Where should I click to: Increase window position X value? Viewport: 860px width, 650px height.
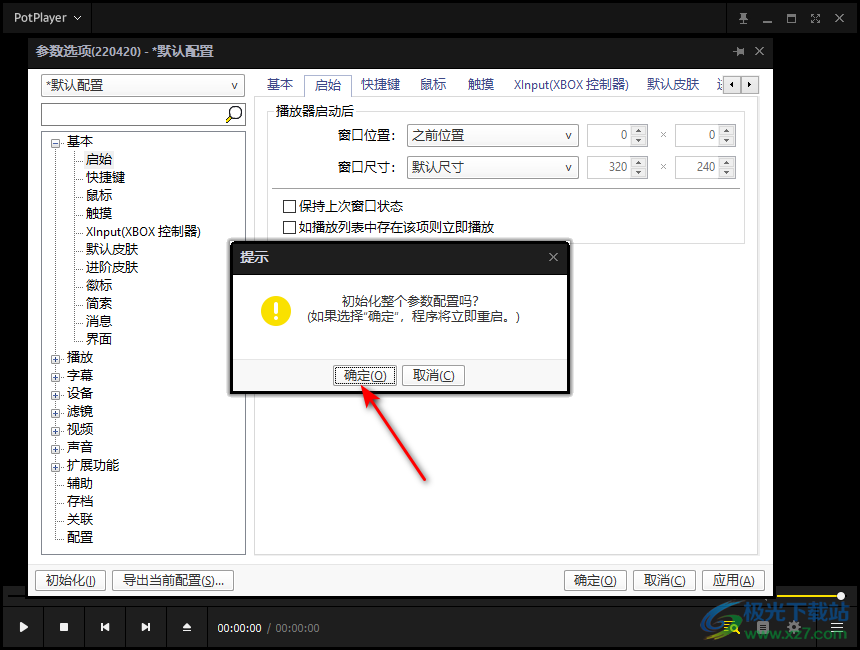639,131
